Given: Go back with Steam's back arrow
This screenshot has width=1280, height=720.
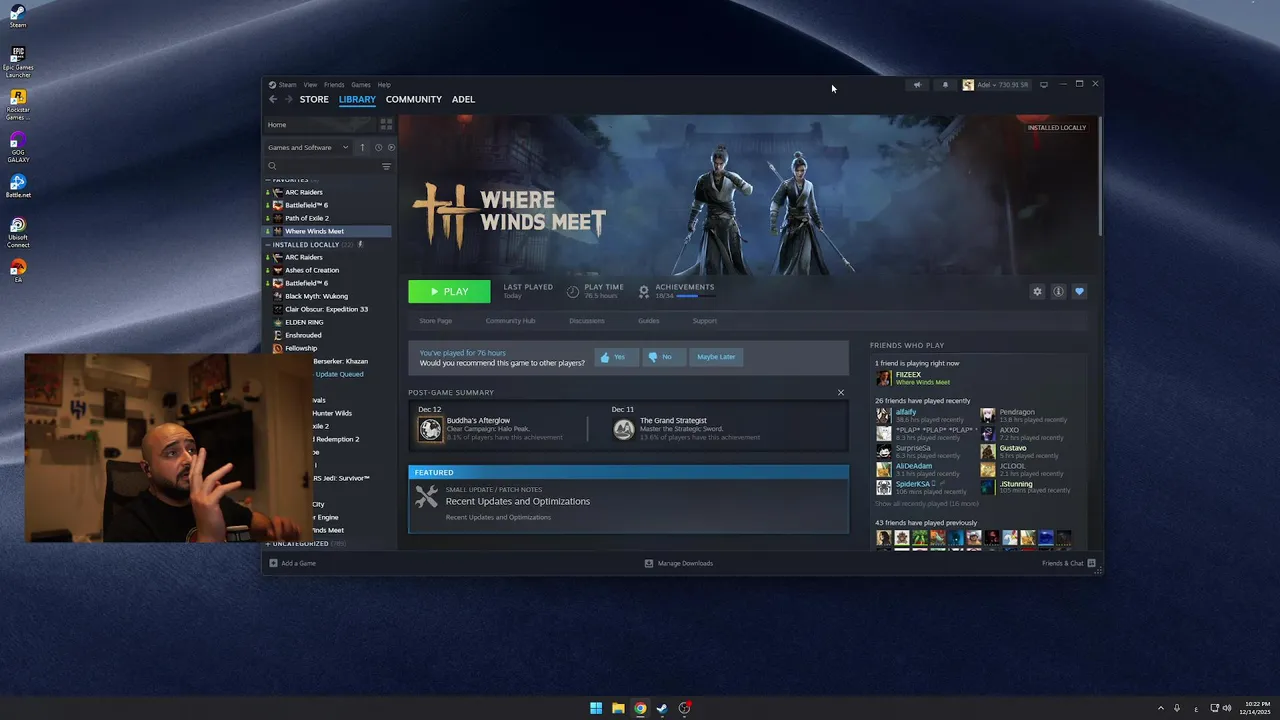Looking at the screenshot, I should pyautogui.click(x=273, y=99).
